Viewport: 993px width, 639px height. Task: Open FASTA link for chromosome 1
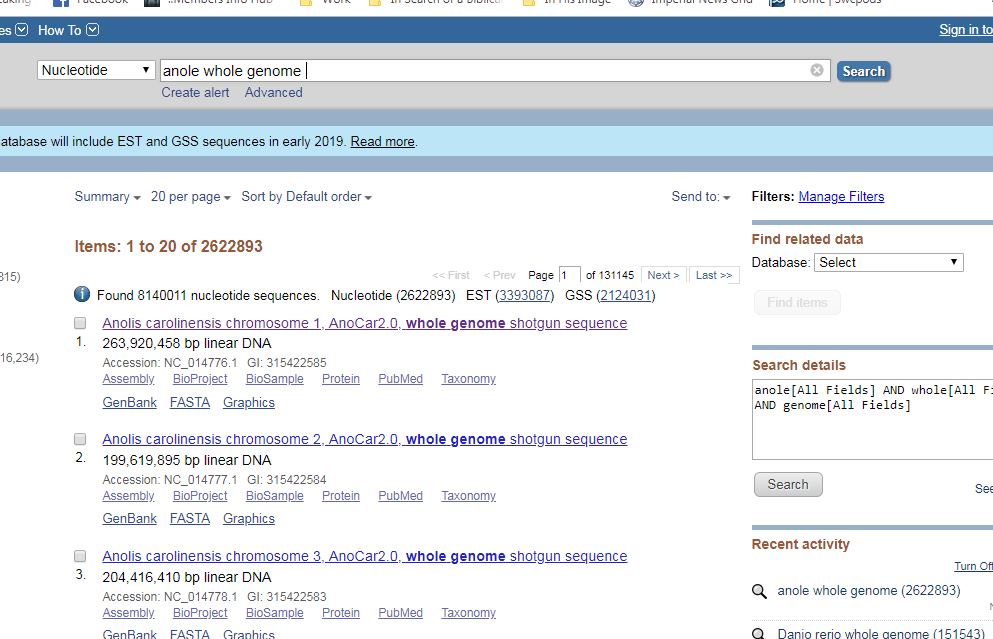190,402
